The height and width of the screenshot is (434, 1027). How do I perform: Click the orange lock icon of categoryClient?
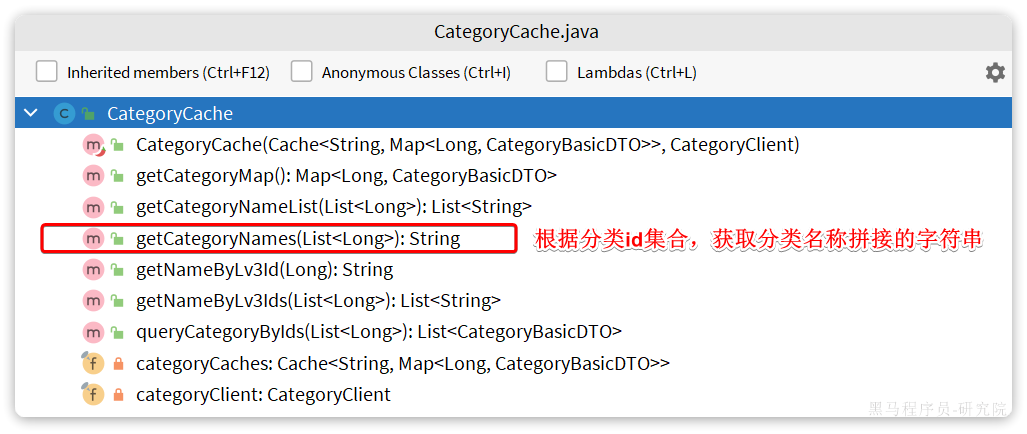[x=119, y=395]
